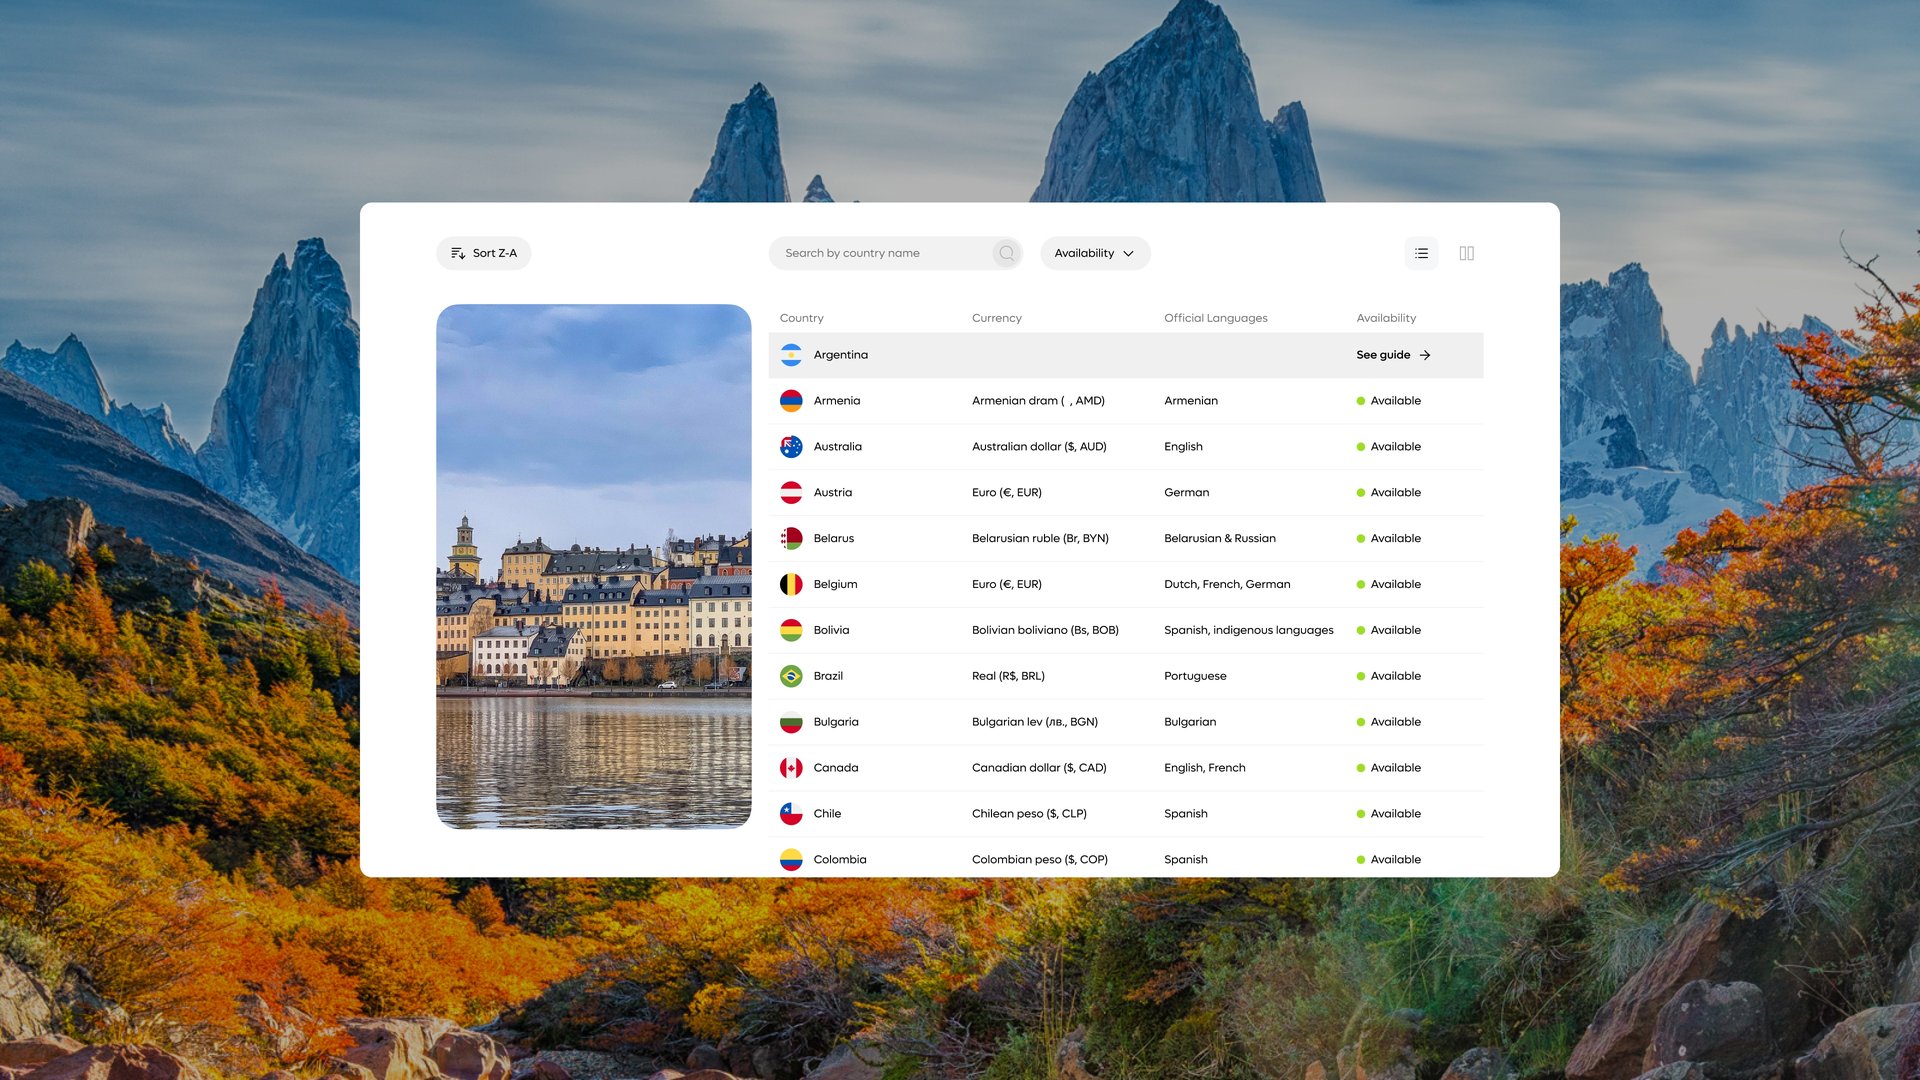Click the Australia flag icon

pos(791,447)
